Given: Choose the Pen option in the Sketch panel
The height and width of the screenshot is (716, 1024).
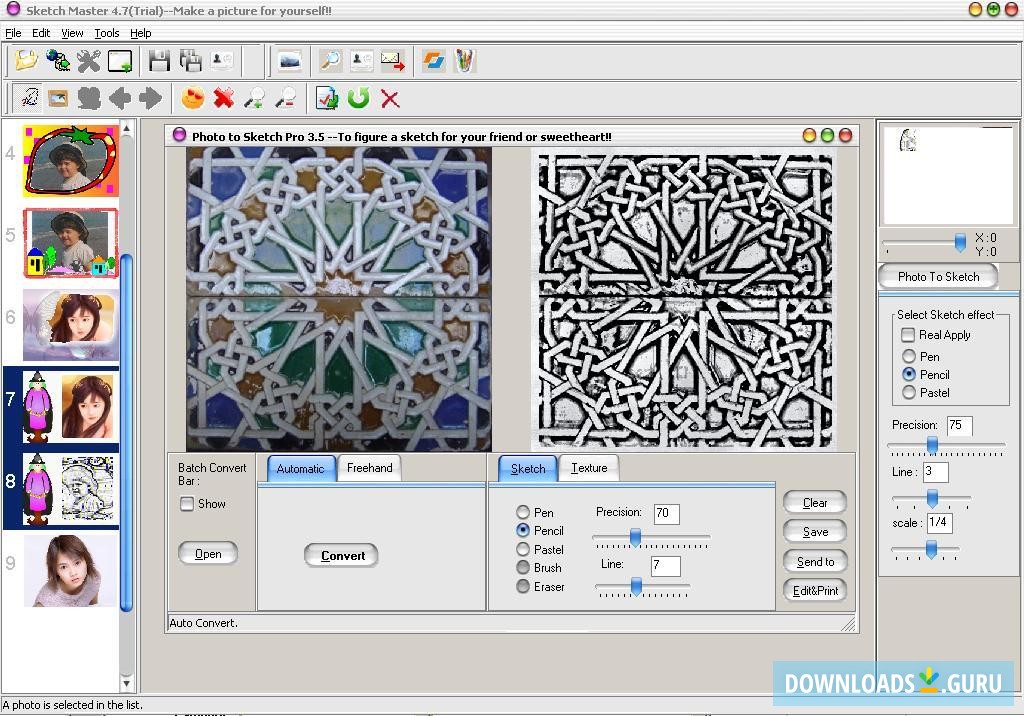Looking at the screenshot, I should point(524,512).
